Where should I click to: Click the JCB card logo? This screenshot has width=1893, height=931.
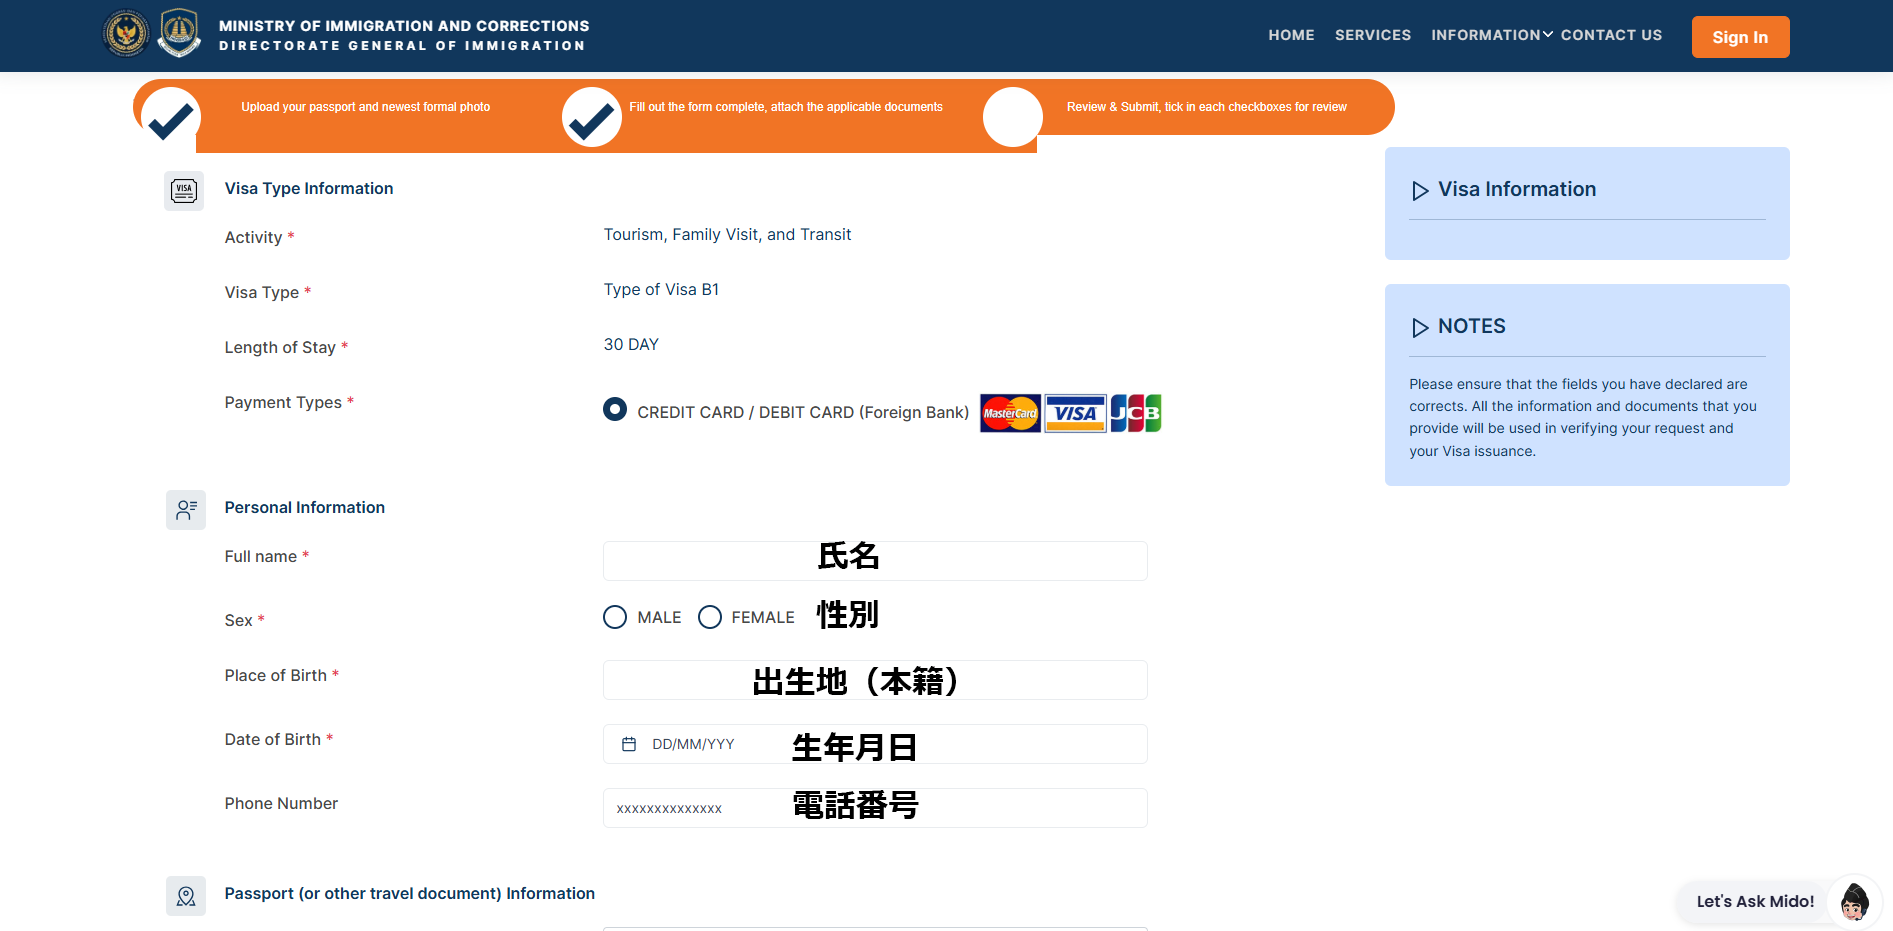[x=1136, y=413]
